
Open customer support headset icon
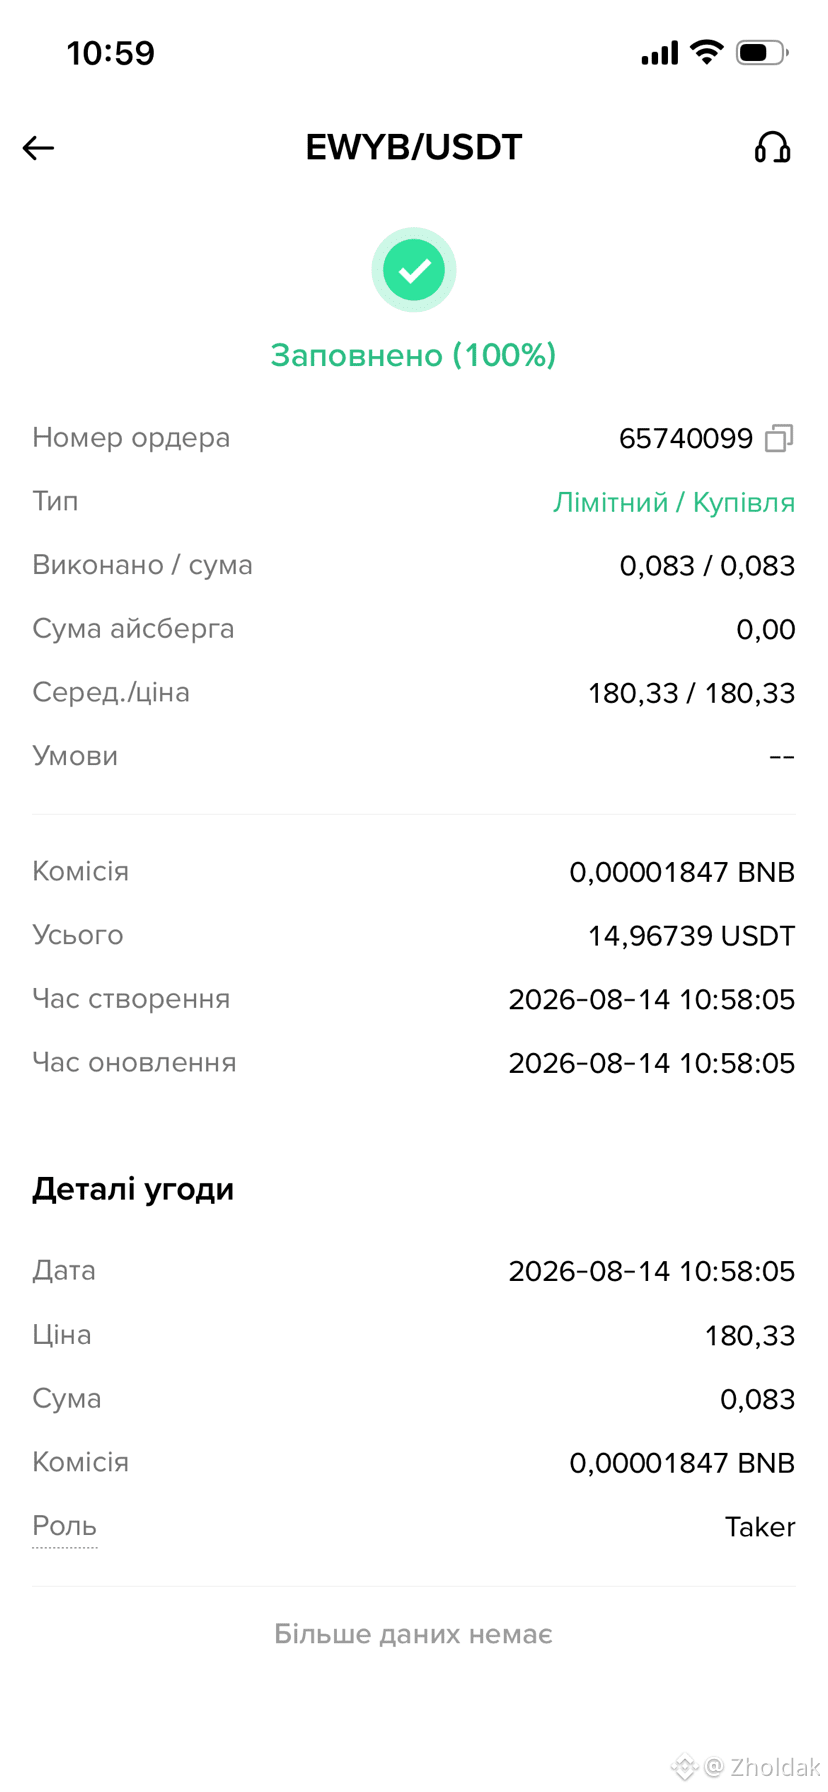tap(772, 148)
